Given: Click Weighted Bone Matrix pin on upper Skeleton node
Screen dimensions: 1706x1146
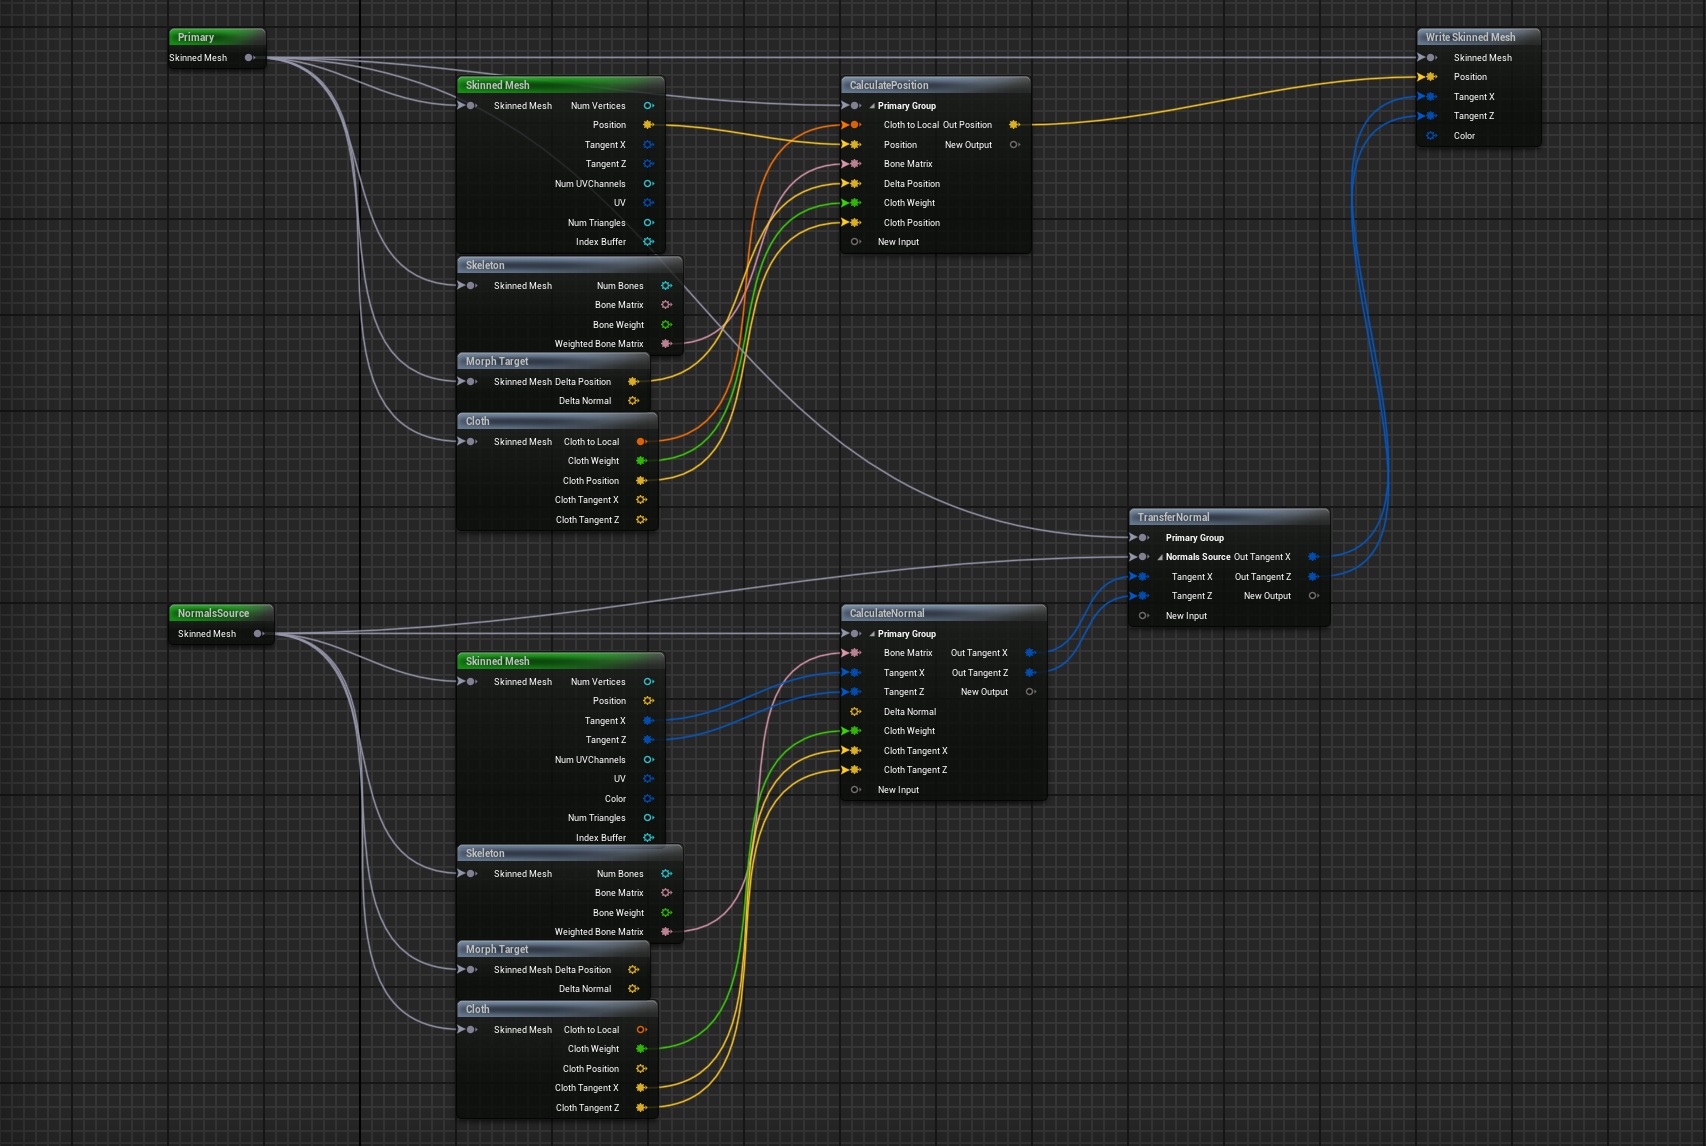Looking at the screenshot, I should pos(666,344).
